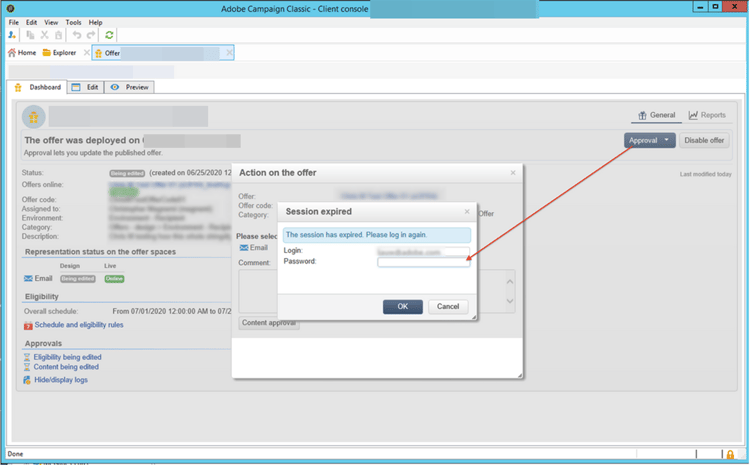Click the calendar icon beside Schedule and eligibility rules
750x465 pixels.
tap(28, 325)
